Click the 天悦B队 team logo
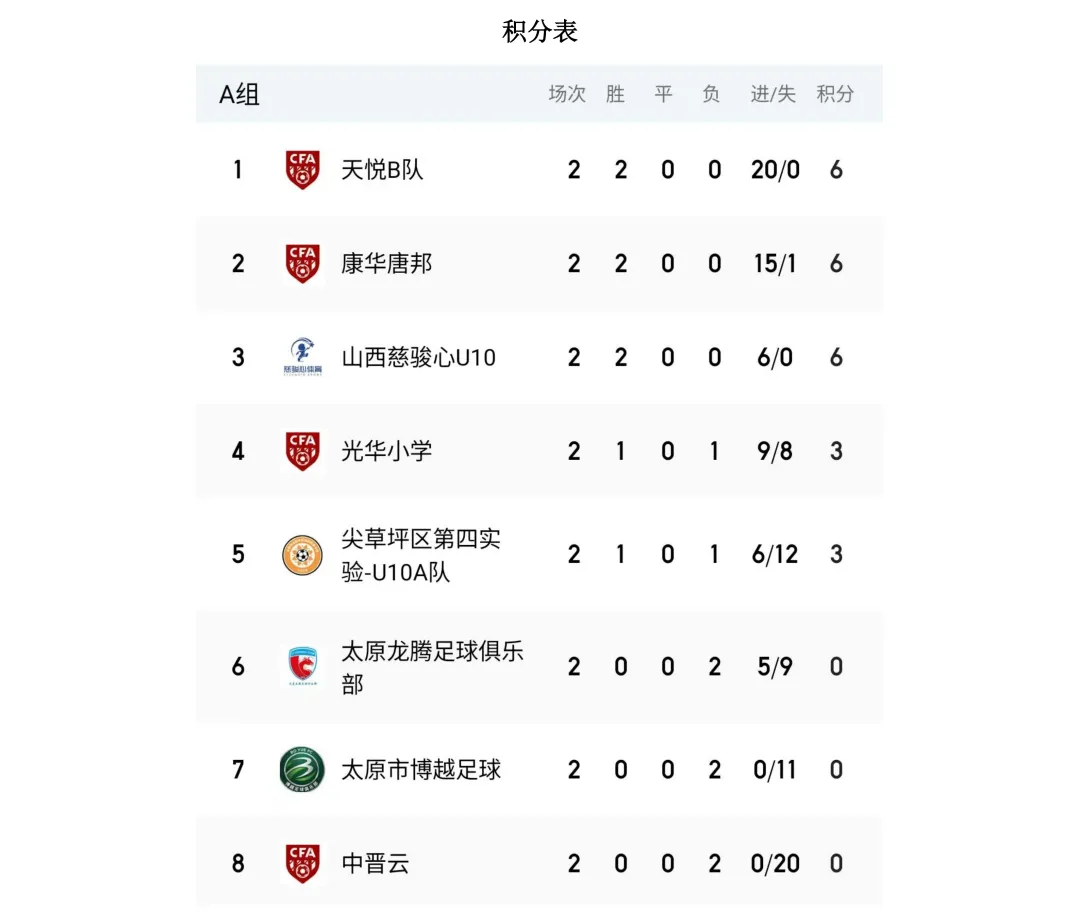The image size is (1080, 922). click(x=302, y=169)
